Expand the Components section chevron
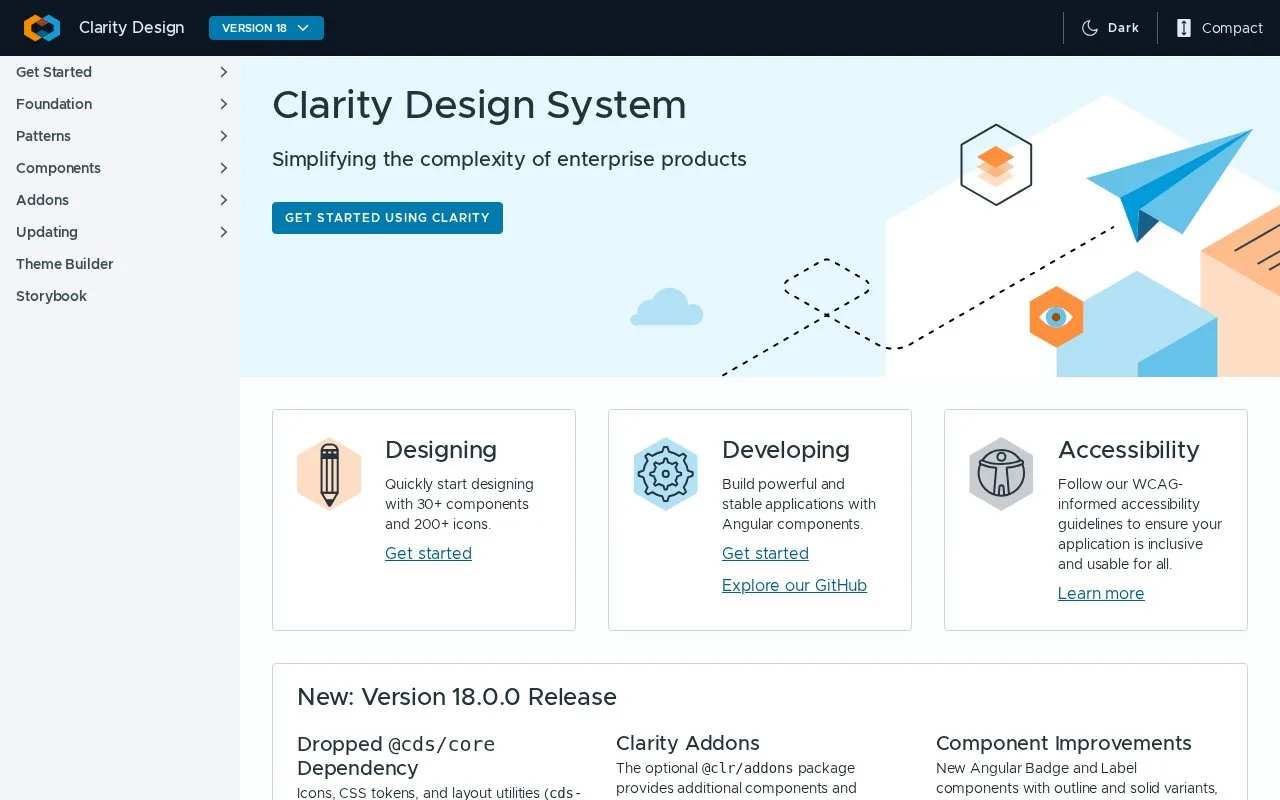The height and width of the screenshot is (800, 1280). point(223,168)
